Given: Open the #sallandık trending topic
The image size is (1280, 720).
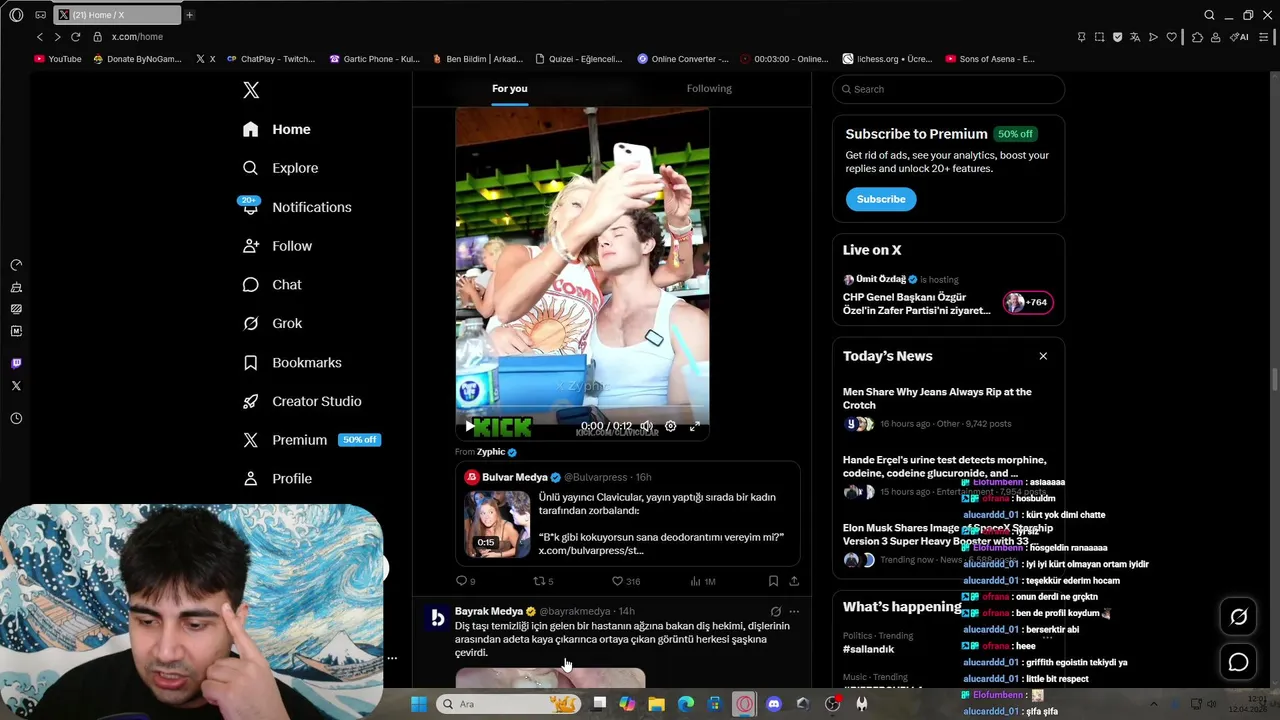Looking at the screenshot, I should click(x=868, y=649).
